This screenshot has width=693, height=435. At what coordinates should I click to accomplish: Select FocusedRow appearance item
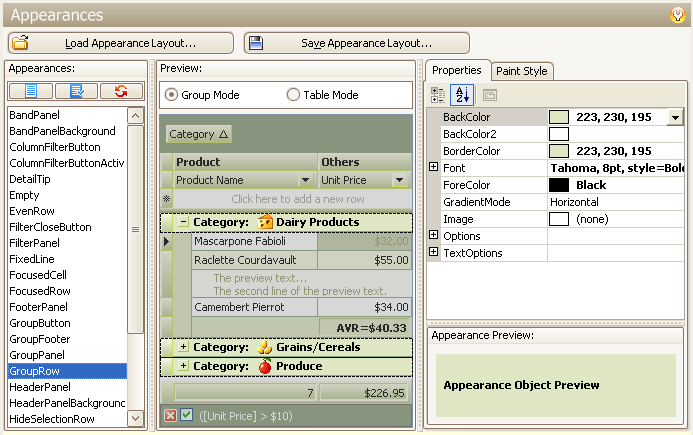(67, 291)
